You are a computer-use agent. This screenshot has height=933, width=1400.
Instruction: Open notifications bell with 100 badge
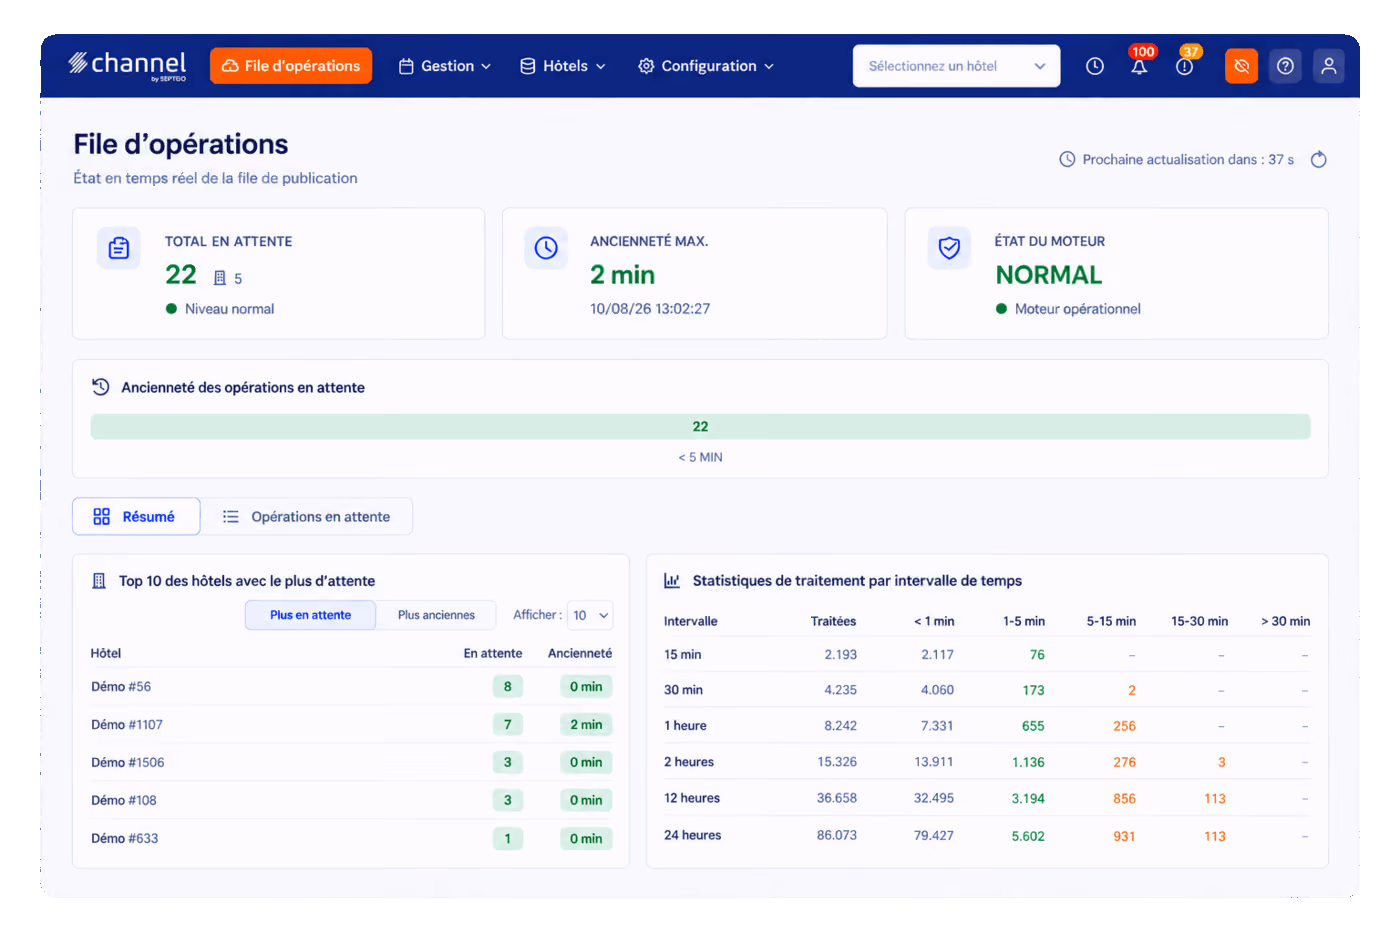coord(1139,66)
